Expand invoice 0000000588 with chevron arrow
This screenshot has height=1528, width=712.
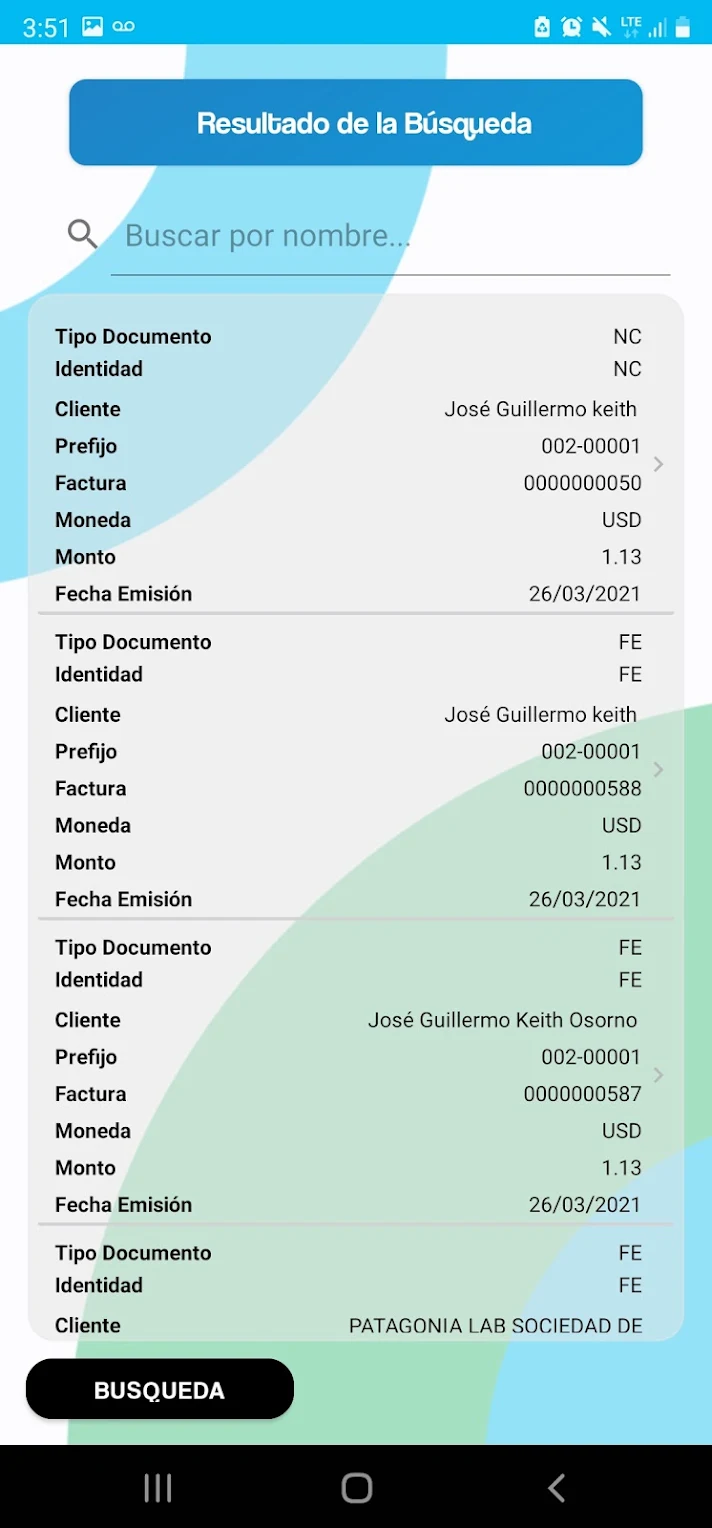658,769
